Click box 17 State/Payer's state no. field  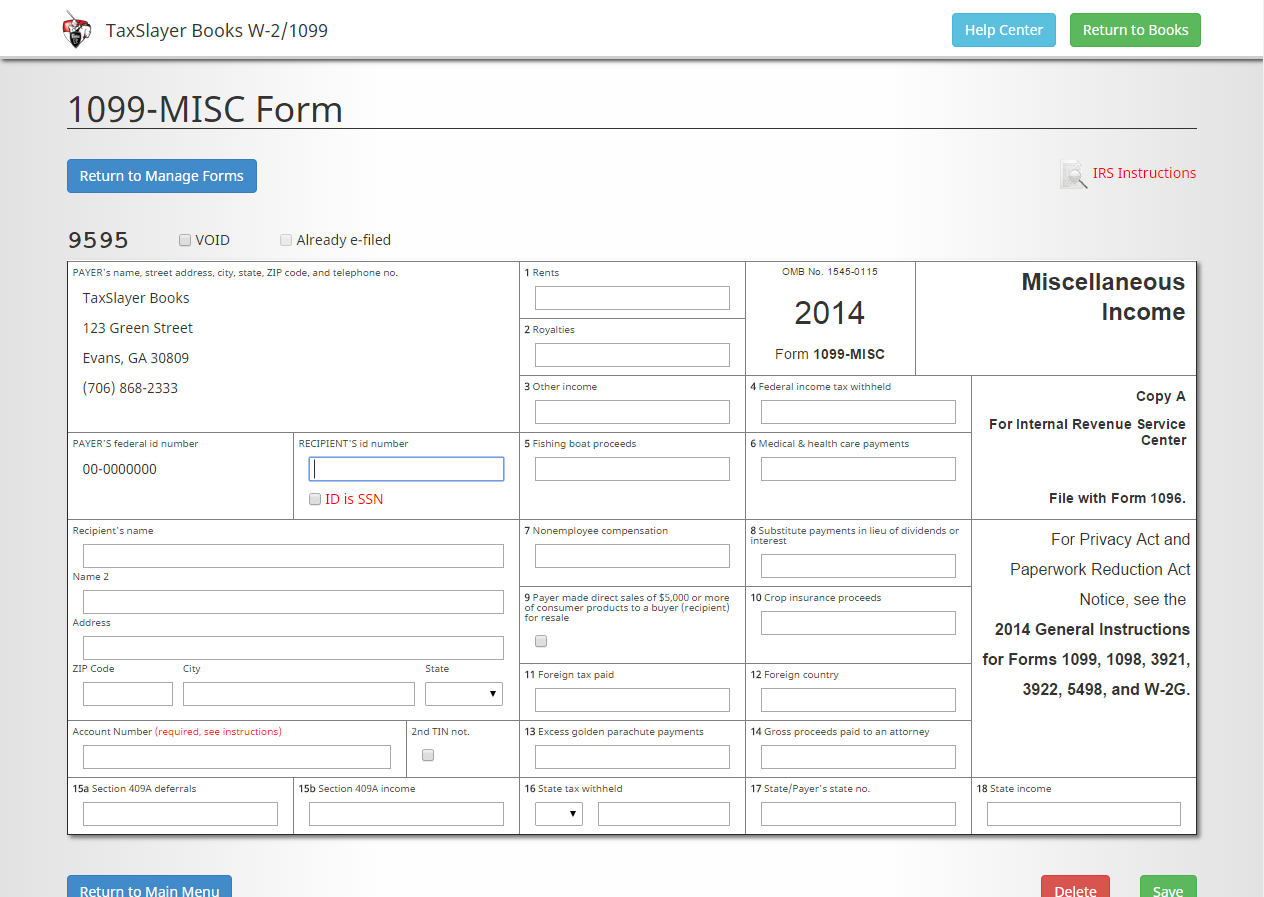point(858,814)
